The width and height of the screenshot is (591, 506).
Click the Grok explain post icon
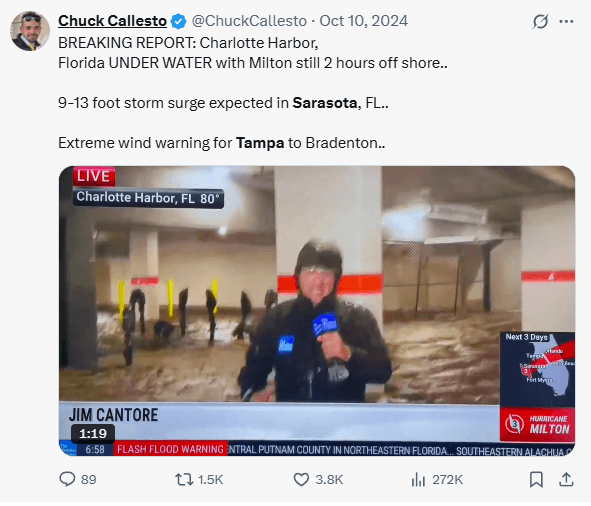540,21
